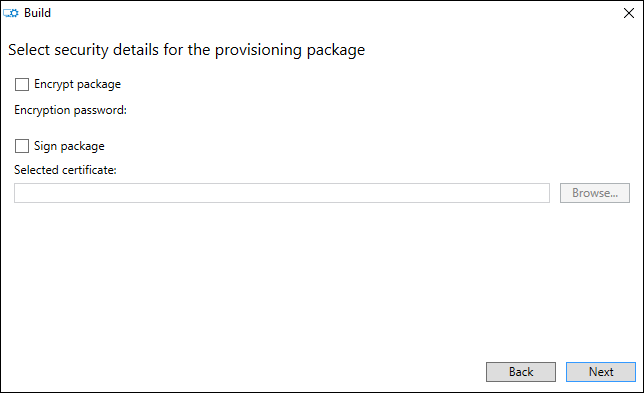This screenshot has height=393, width=644.
Task: Click the word 'password:' in the encryption label
Action: pyautogui.click(x=100, y=110)
